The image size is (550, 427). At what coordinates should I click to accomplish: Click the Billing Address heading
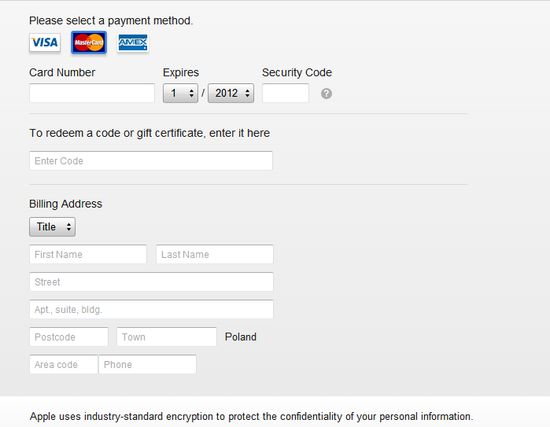[66, 204]
